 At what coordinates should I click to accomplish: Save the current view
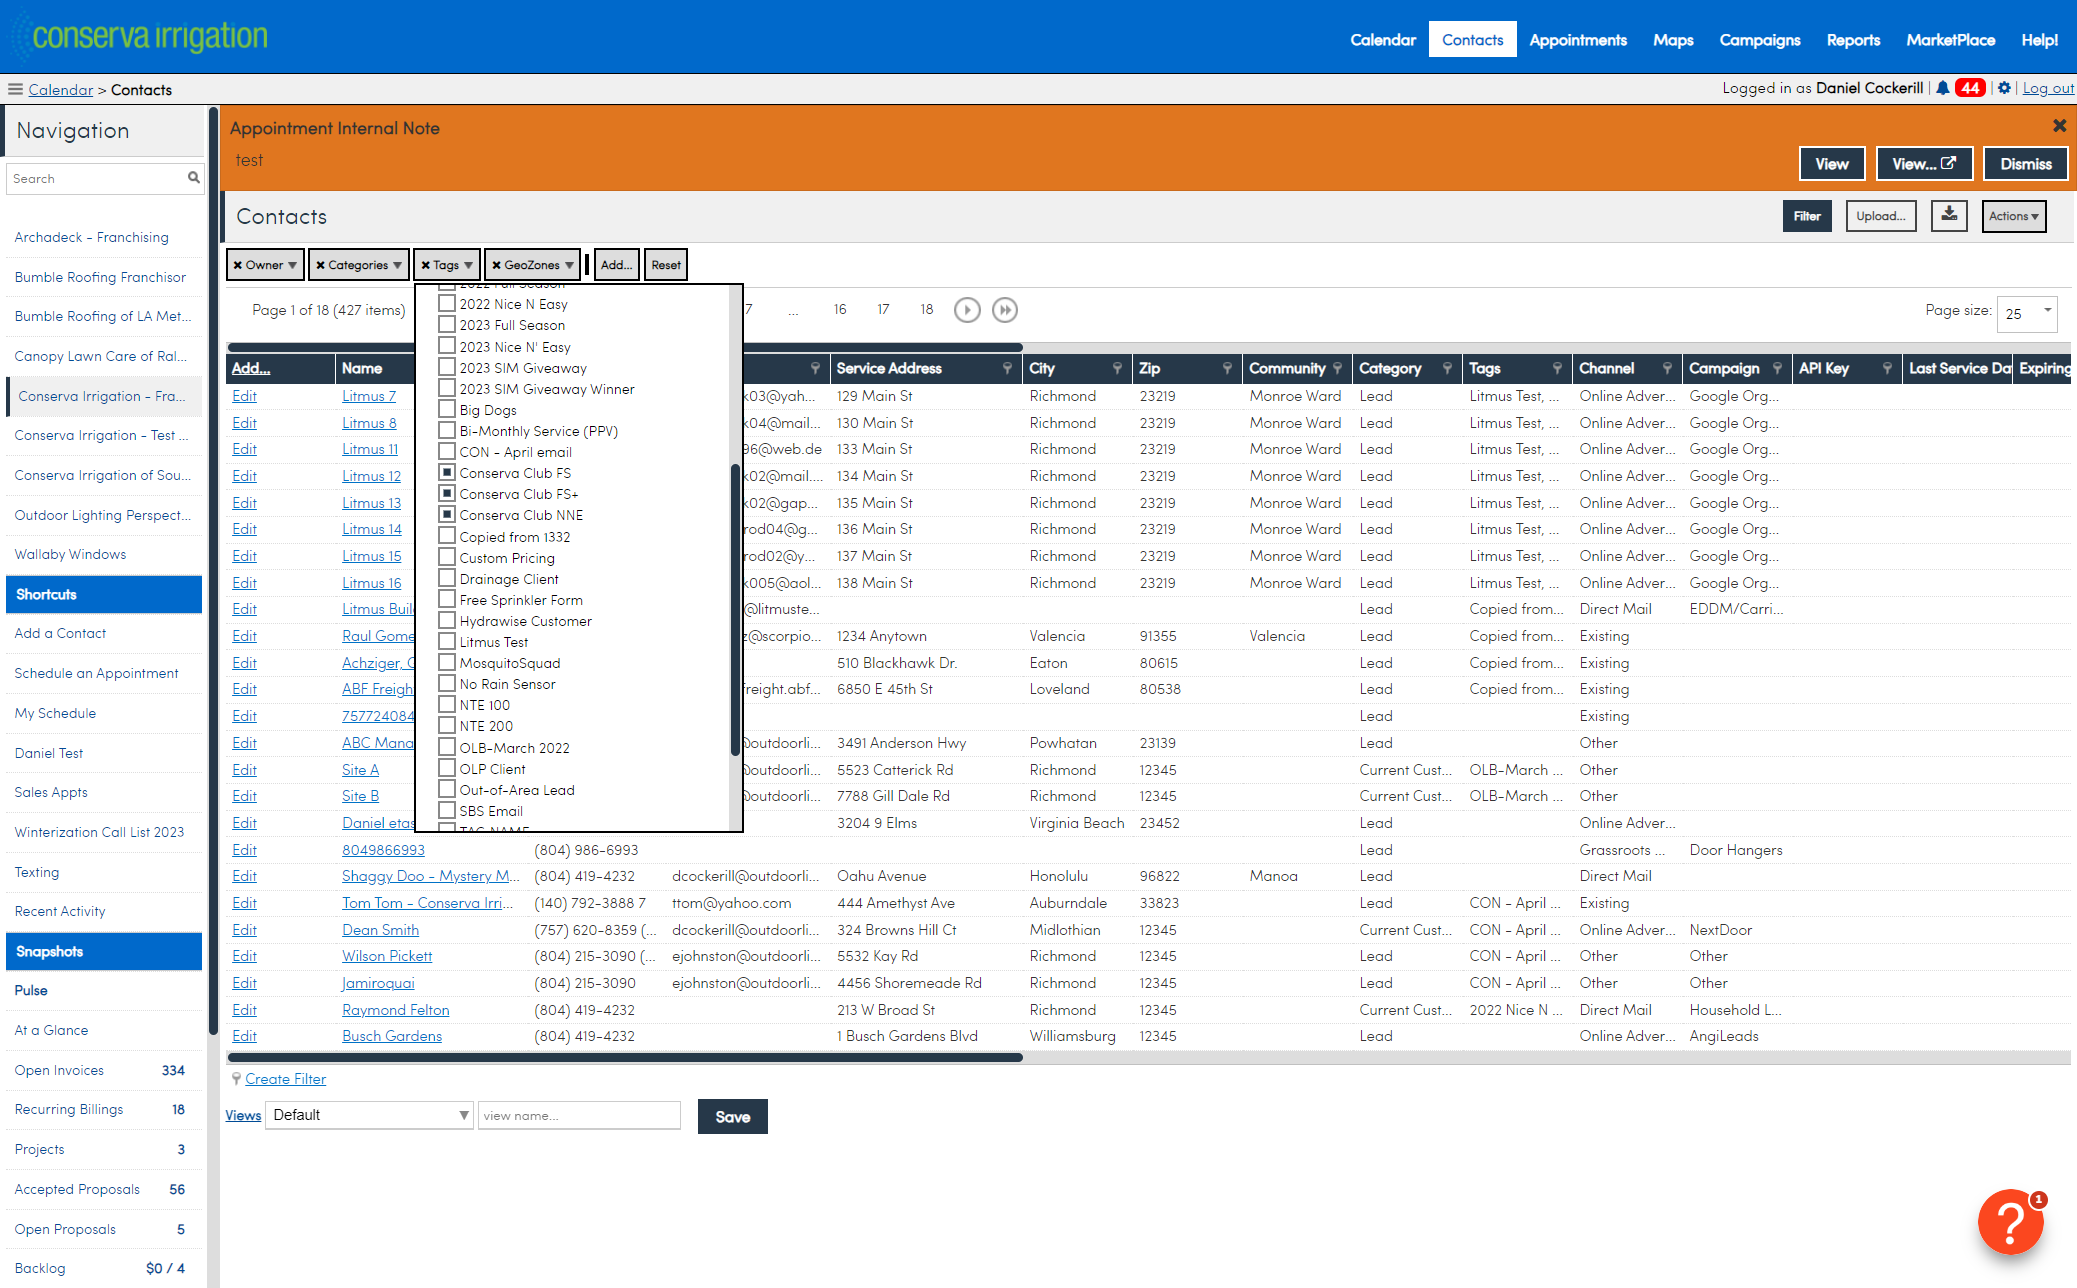click(x=732, y=1116)
